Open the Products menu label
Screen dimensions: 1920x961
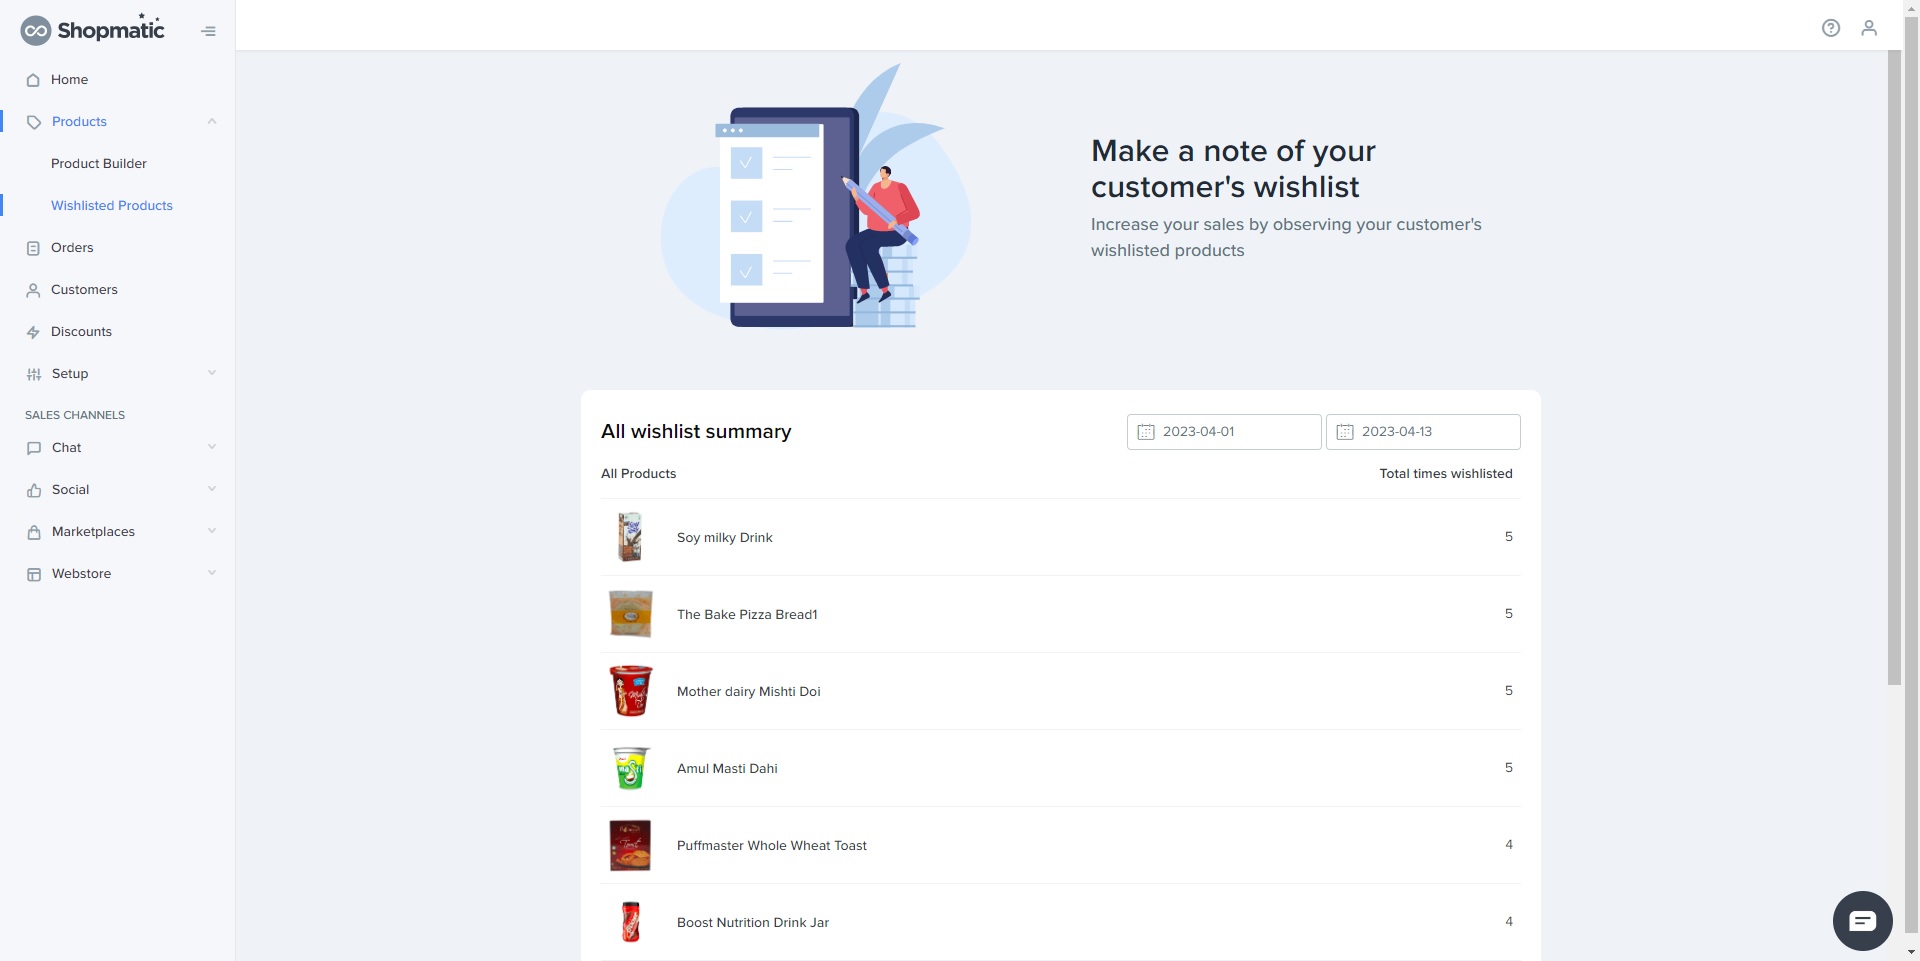click(x=79, y=122)
